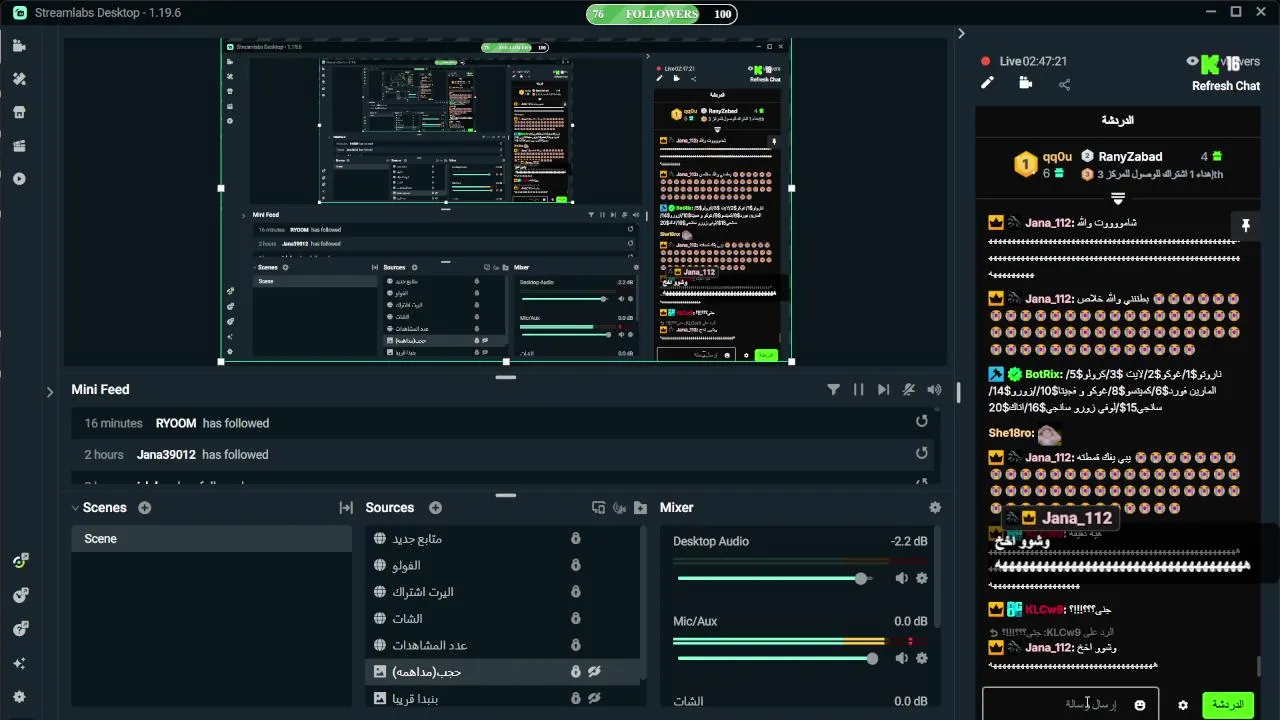The image size is (1280, 720).
Task: Show the حجب(مداهمه) source visibility
Action: (x=594, y=672)
